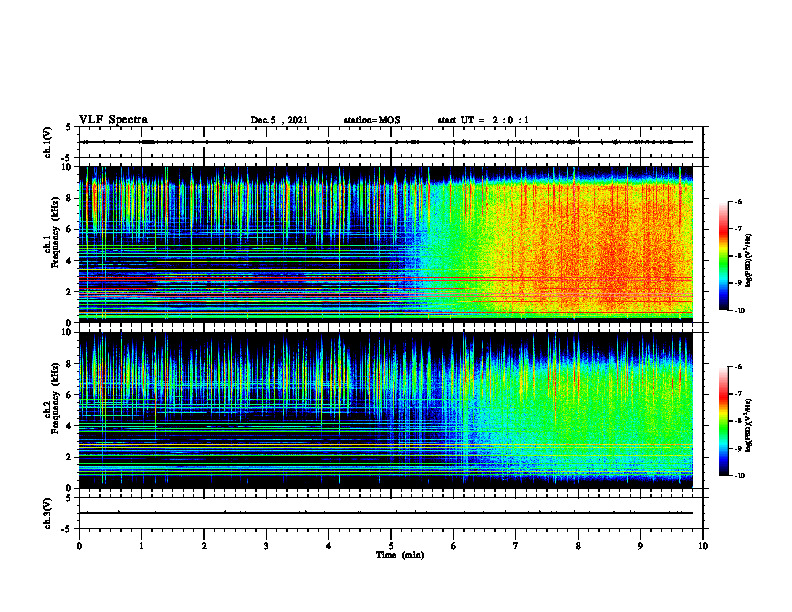This screenshot has width=792, height=612.
Task: Click the "5" tick on ch.1(V) axis
Action: [69, 127]
